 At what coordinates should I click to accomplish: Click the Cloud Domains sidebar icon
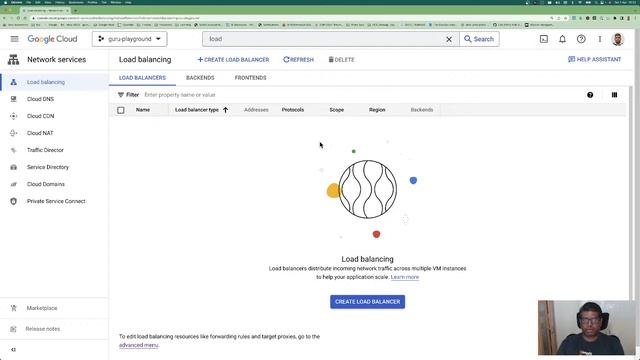click(13, 184)
